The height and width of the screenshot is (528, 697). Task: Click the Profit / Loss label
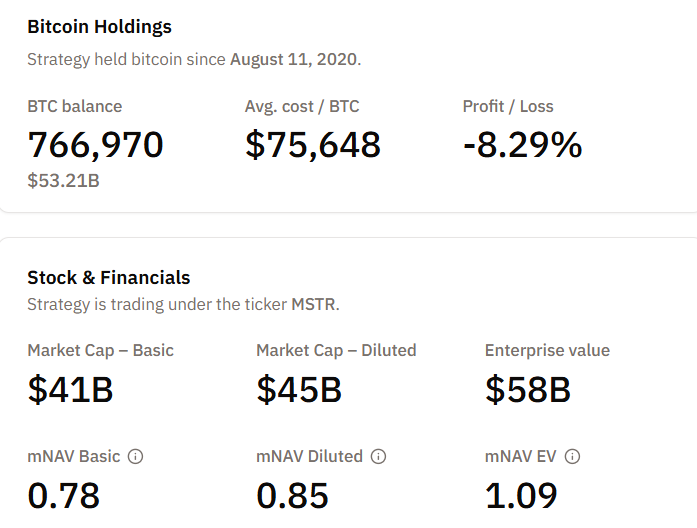pyautogui.click(x=508, y=106)
